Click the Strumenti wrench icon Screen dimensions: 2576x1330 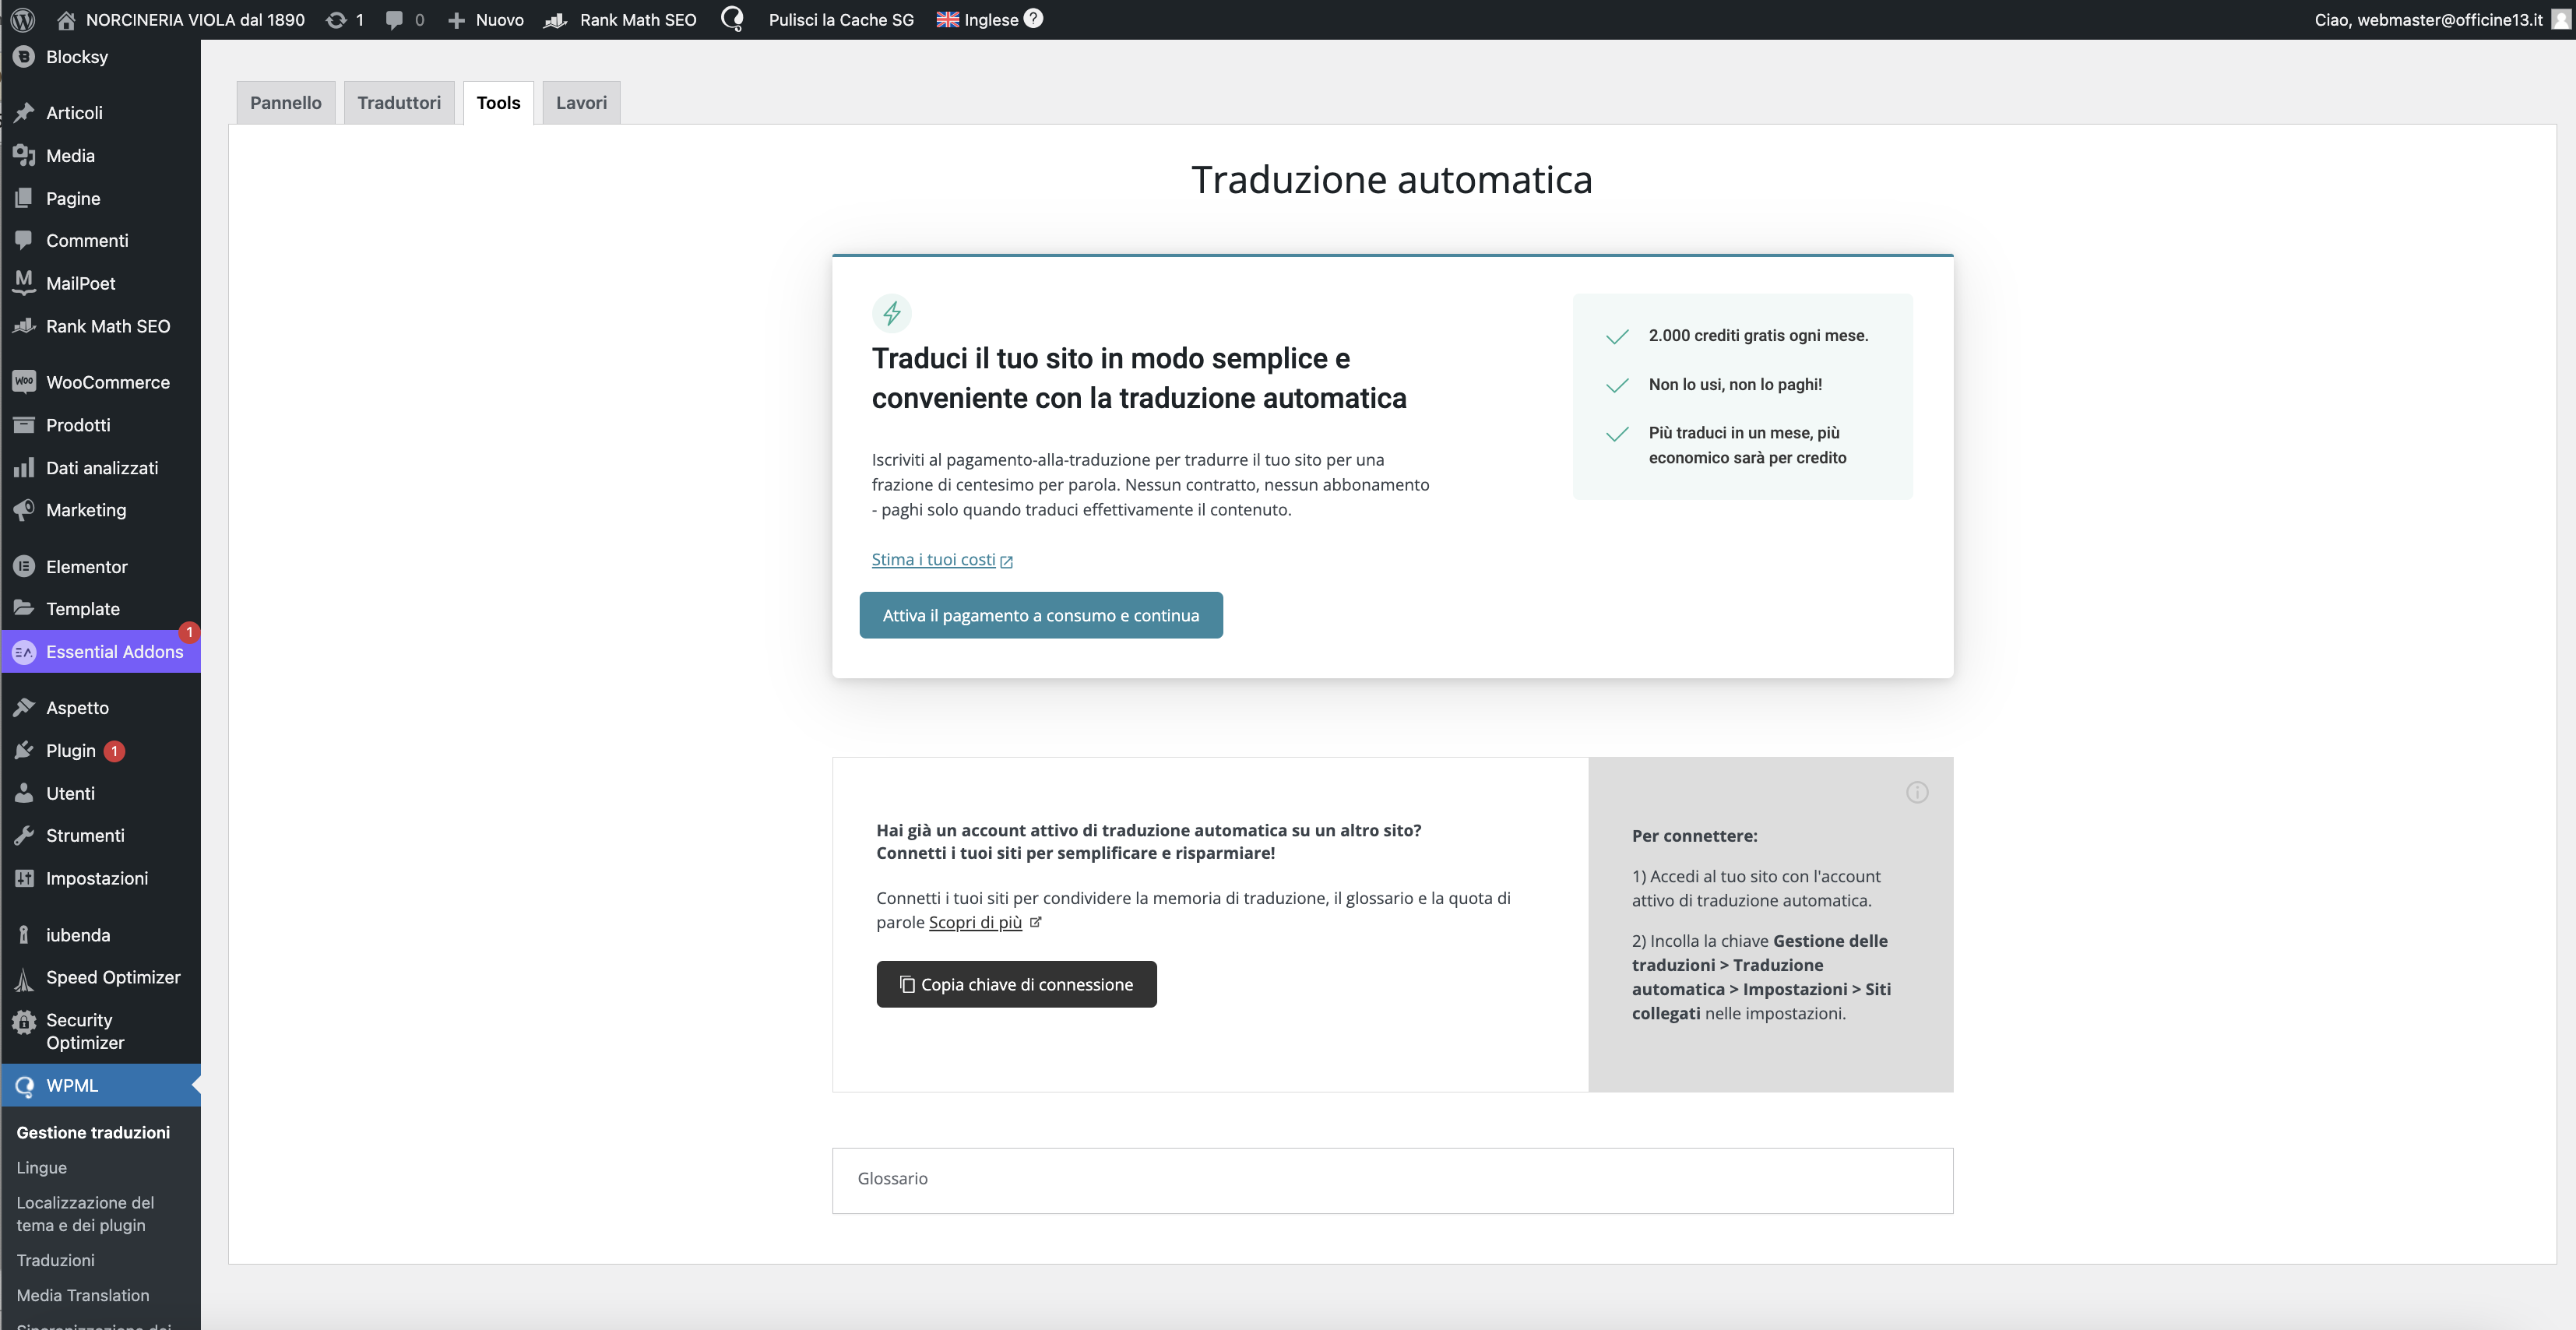pos(24,836)
